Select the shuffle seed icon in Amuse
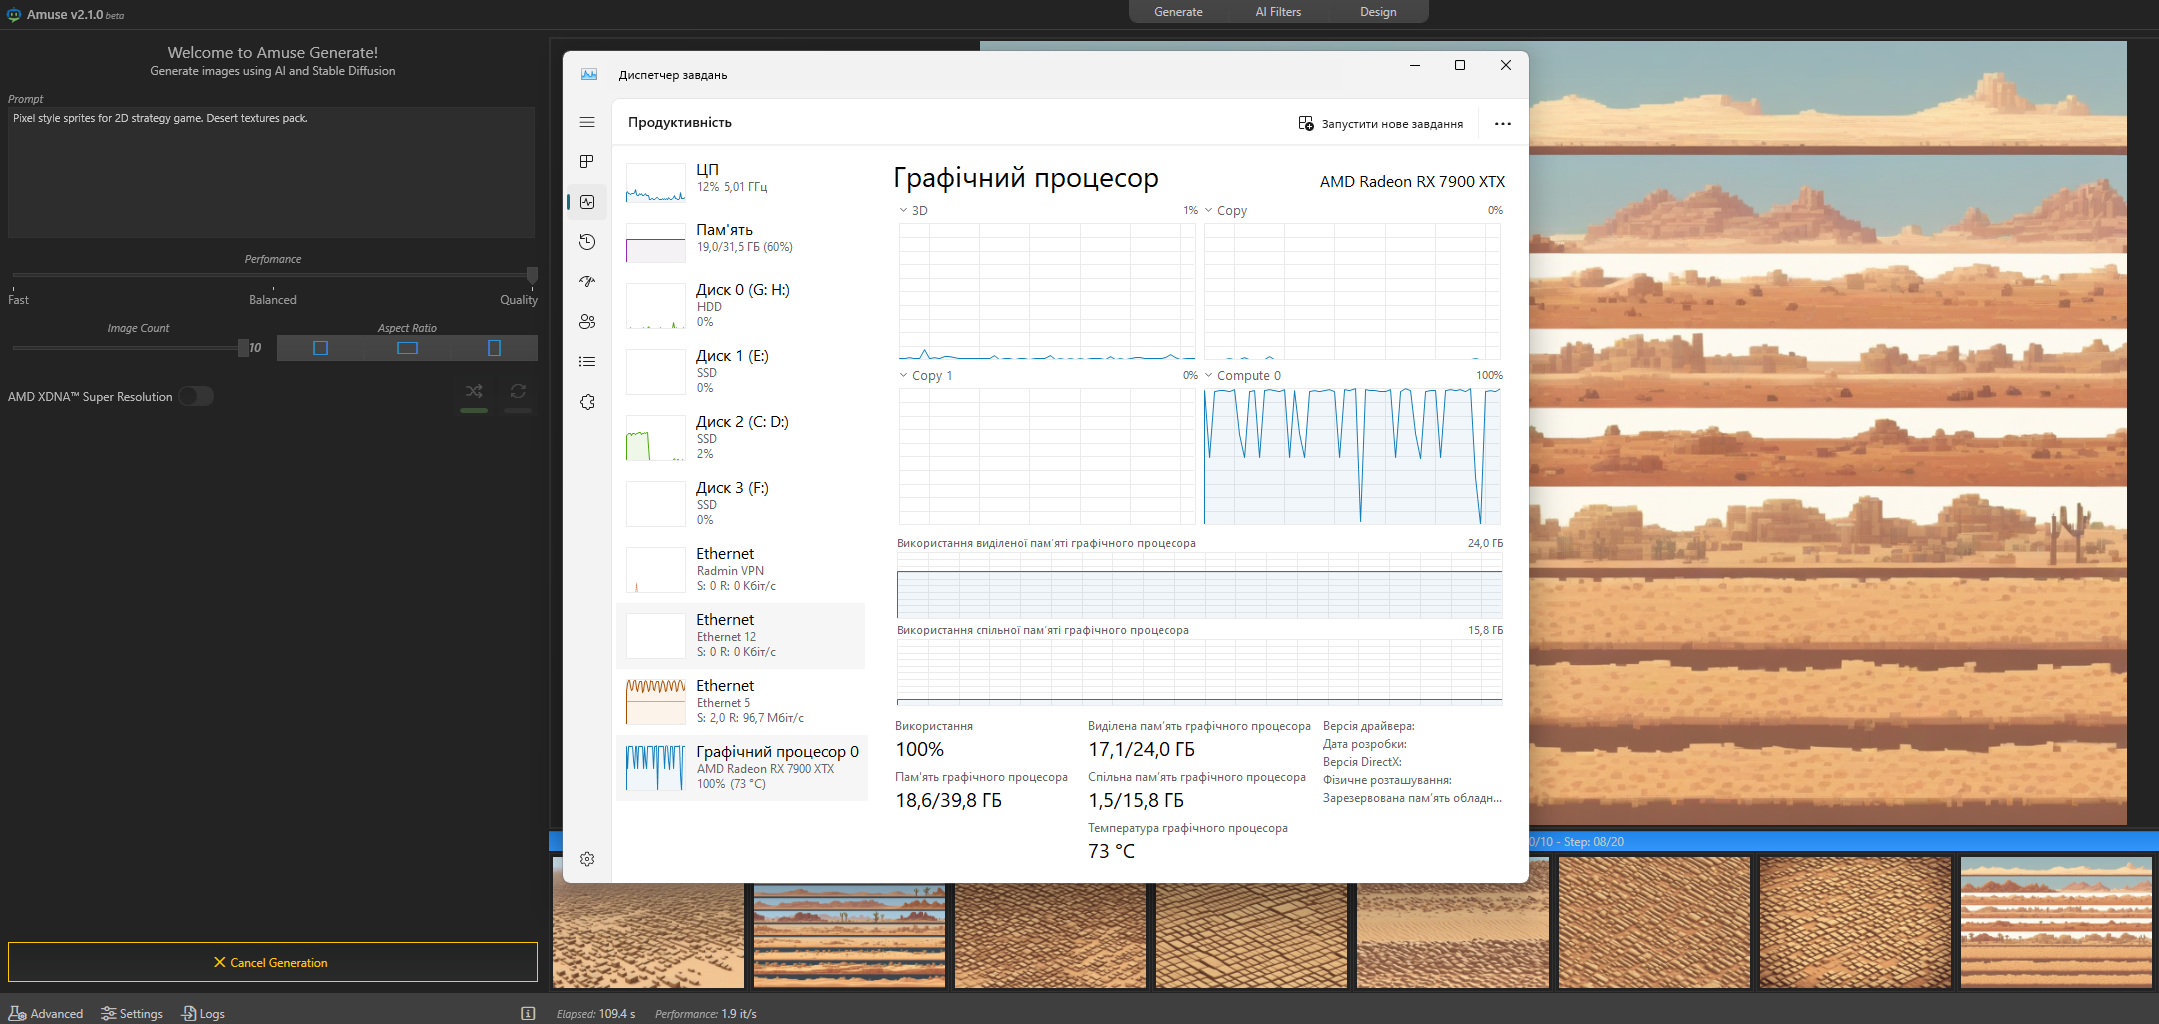The height and width of the screenshot is (1024, 2159). pyautogui.click(x=473, y=393)
